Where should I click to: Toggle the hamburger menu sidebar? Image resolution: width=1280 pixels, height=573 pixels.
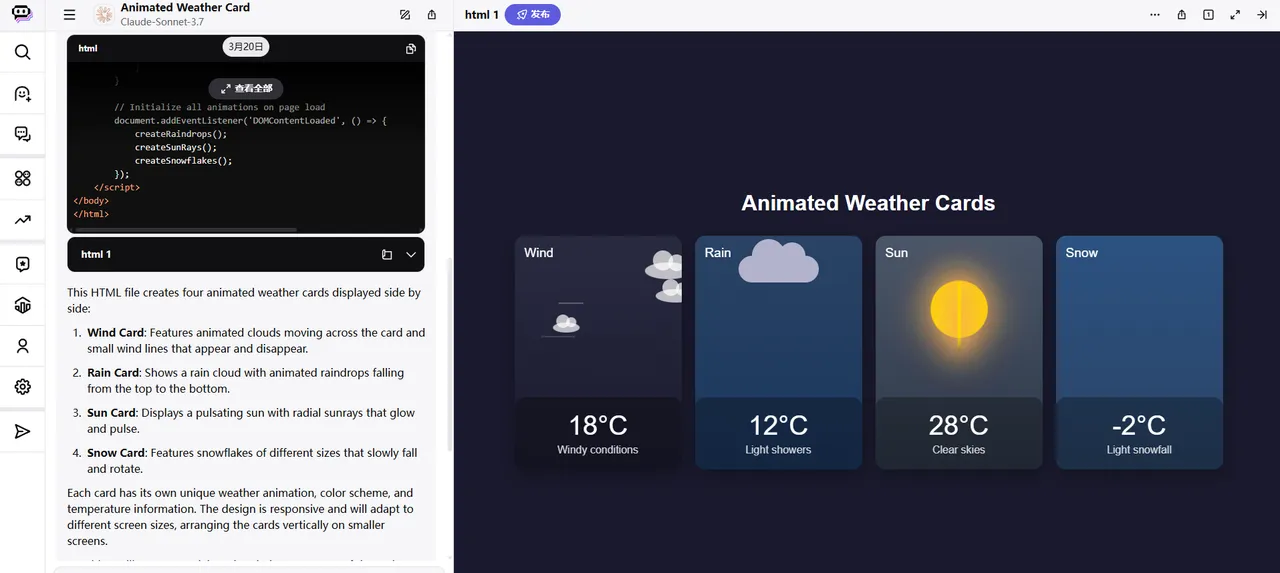click(69, 15)
